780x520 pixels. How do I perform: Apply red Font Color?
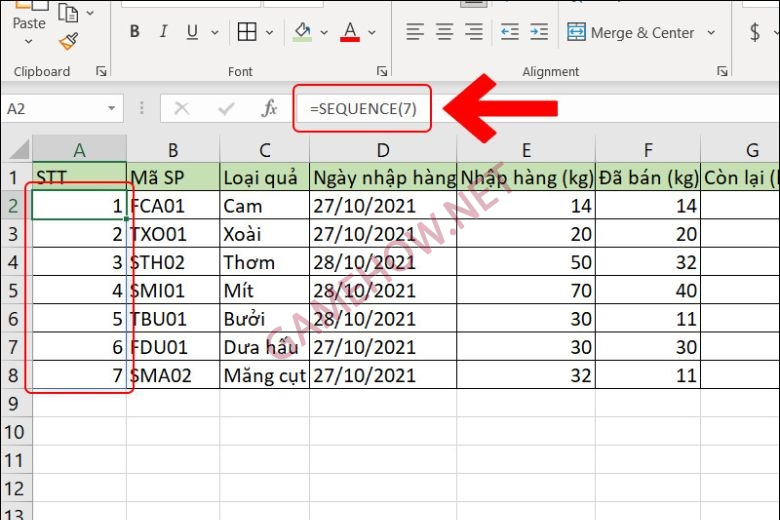click(350, 32)
